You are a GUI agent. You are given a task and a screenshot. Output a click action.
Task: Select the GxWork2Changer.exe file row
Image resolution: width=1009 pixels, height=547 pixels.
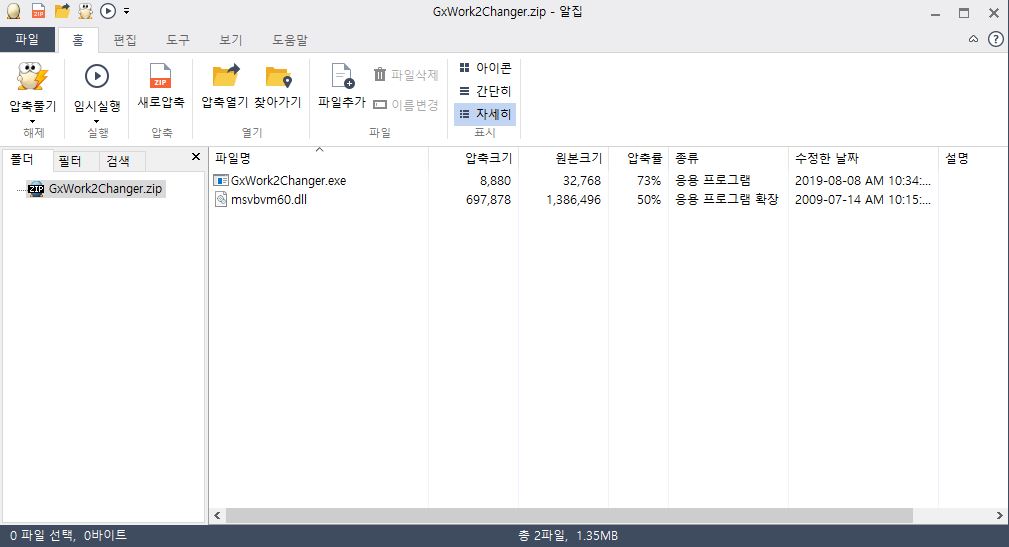608,181
